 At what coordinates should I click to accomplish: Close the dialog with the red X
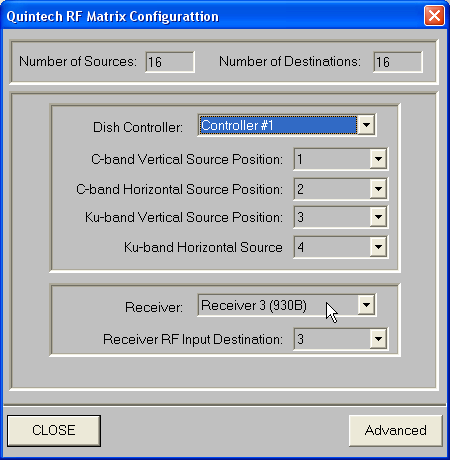point(434,16)
